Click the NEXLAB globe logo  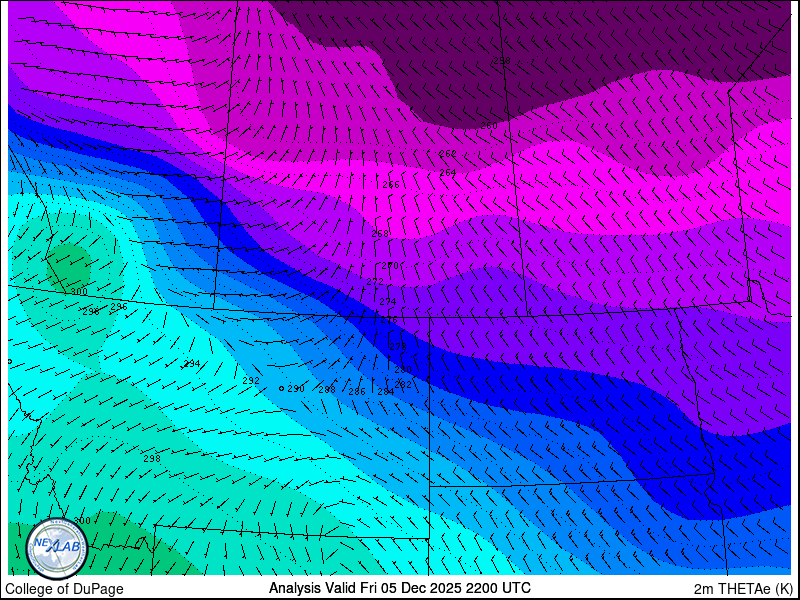pyautogui.click(x=57, y=549)
